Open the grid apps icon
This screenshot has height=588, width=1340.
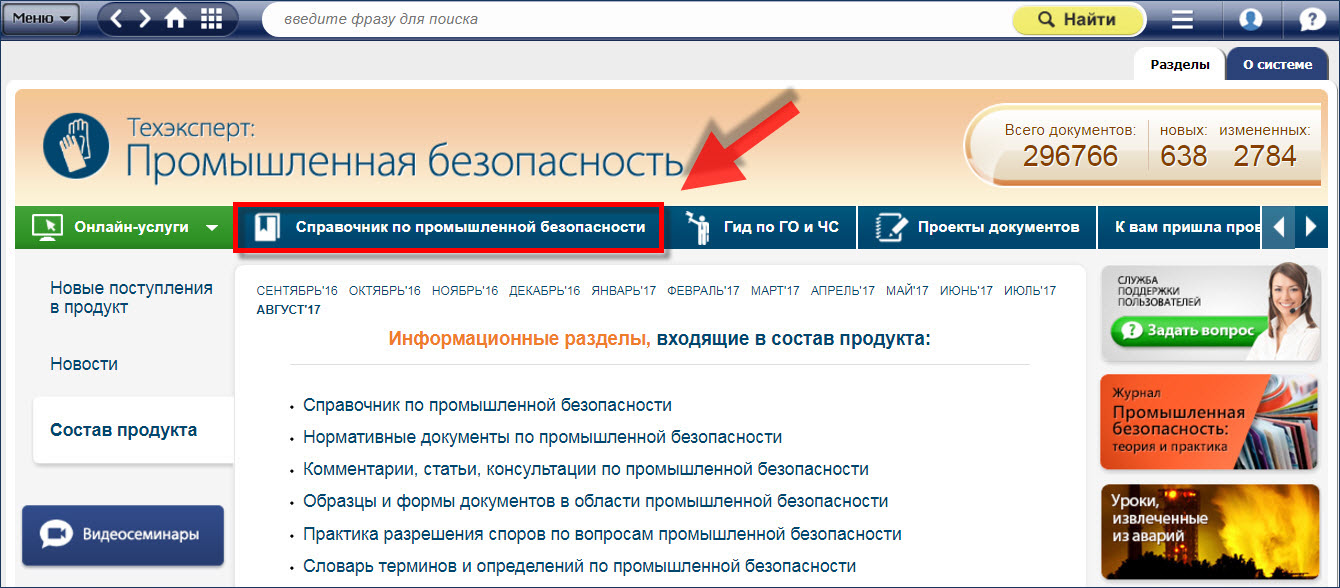211,19
